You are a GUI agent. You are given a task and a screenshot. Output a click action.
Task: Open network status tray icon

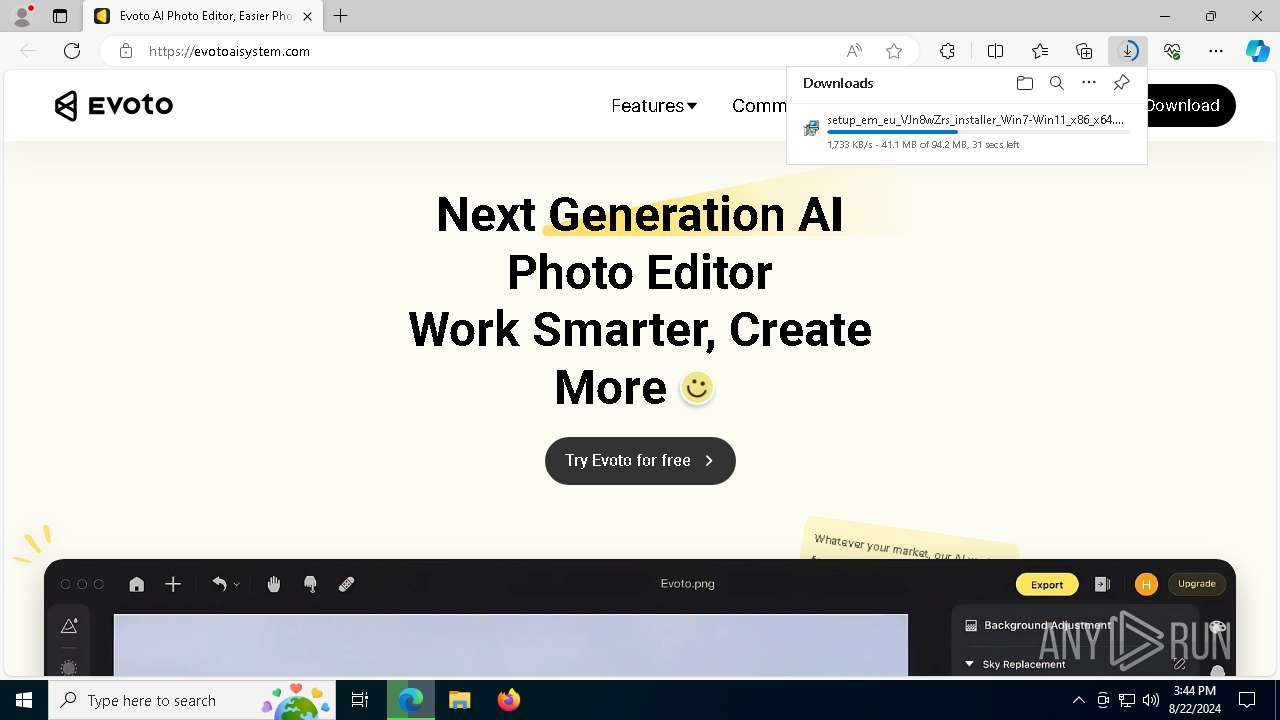1127,700
